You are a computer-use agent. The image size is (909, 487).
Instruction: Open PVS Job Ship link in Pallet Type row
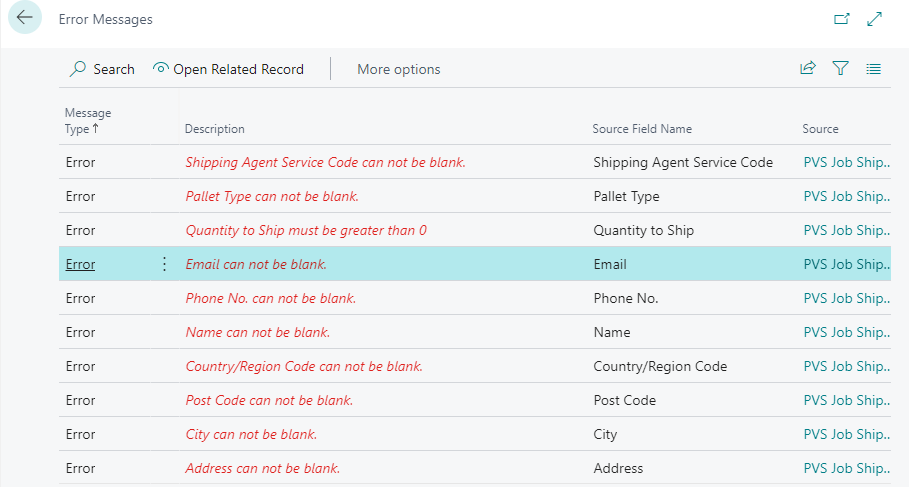846,197
